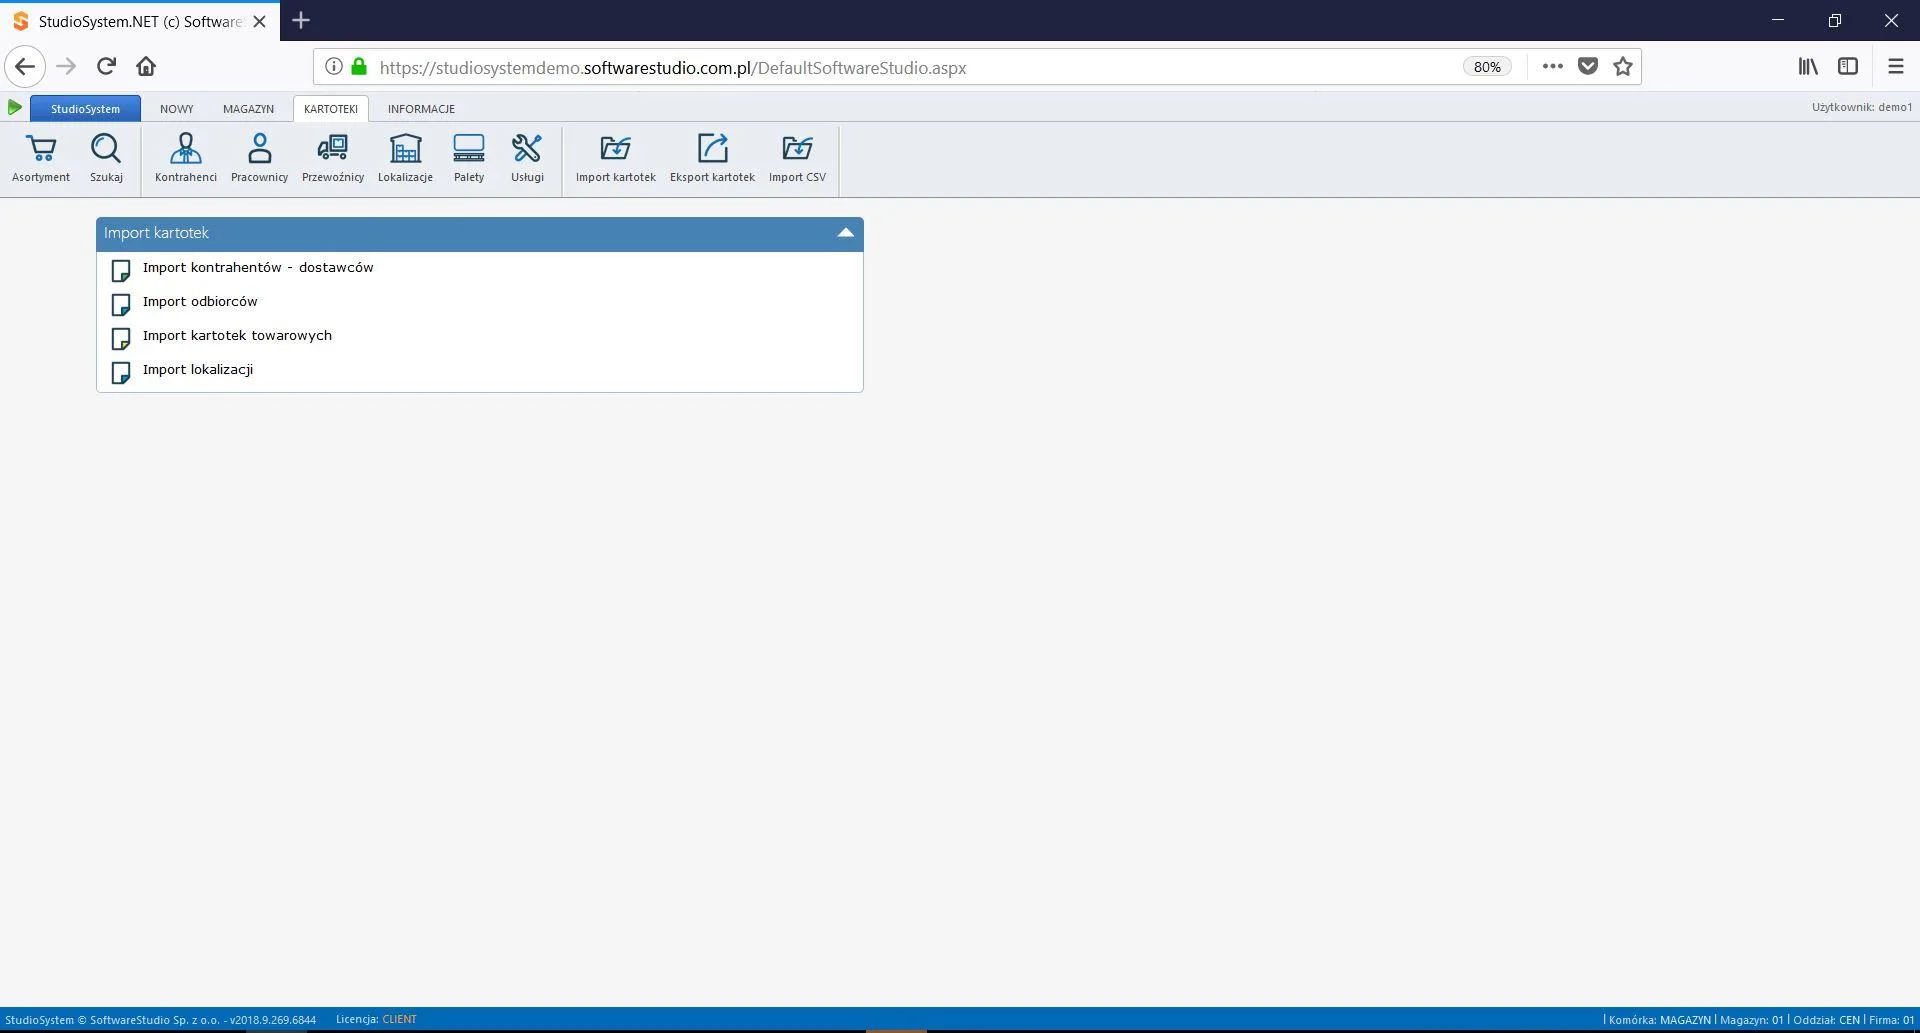The image size is (1920, 1033).
Task: Open Import kartotek towarowych link
Action: [x=237, y=335]
